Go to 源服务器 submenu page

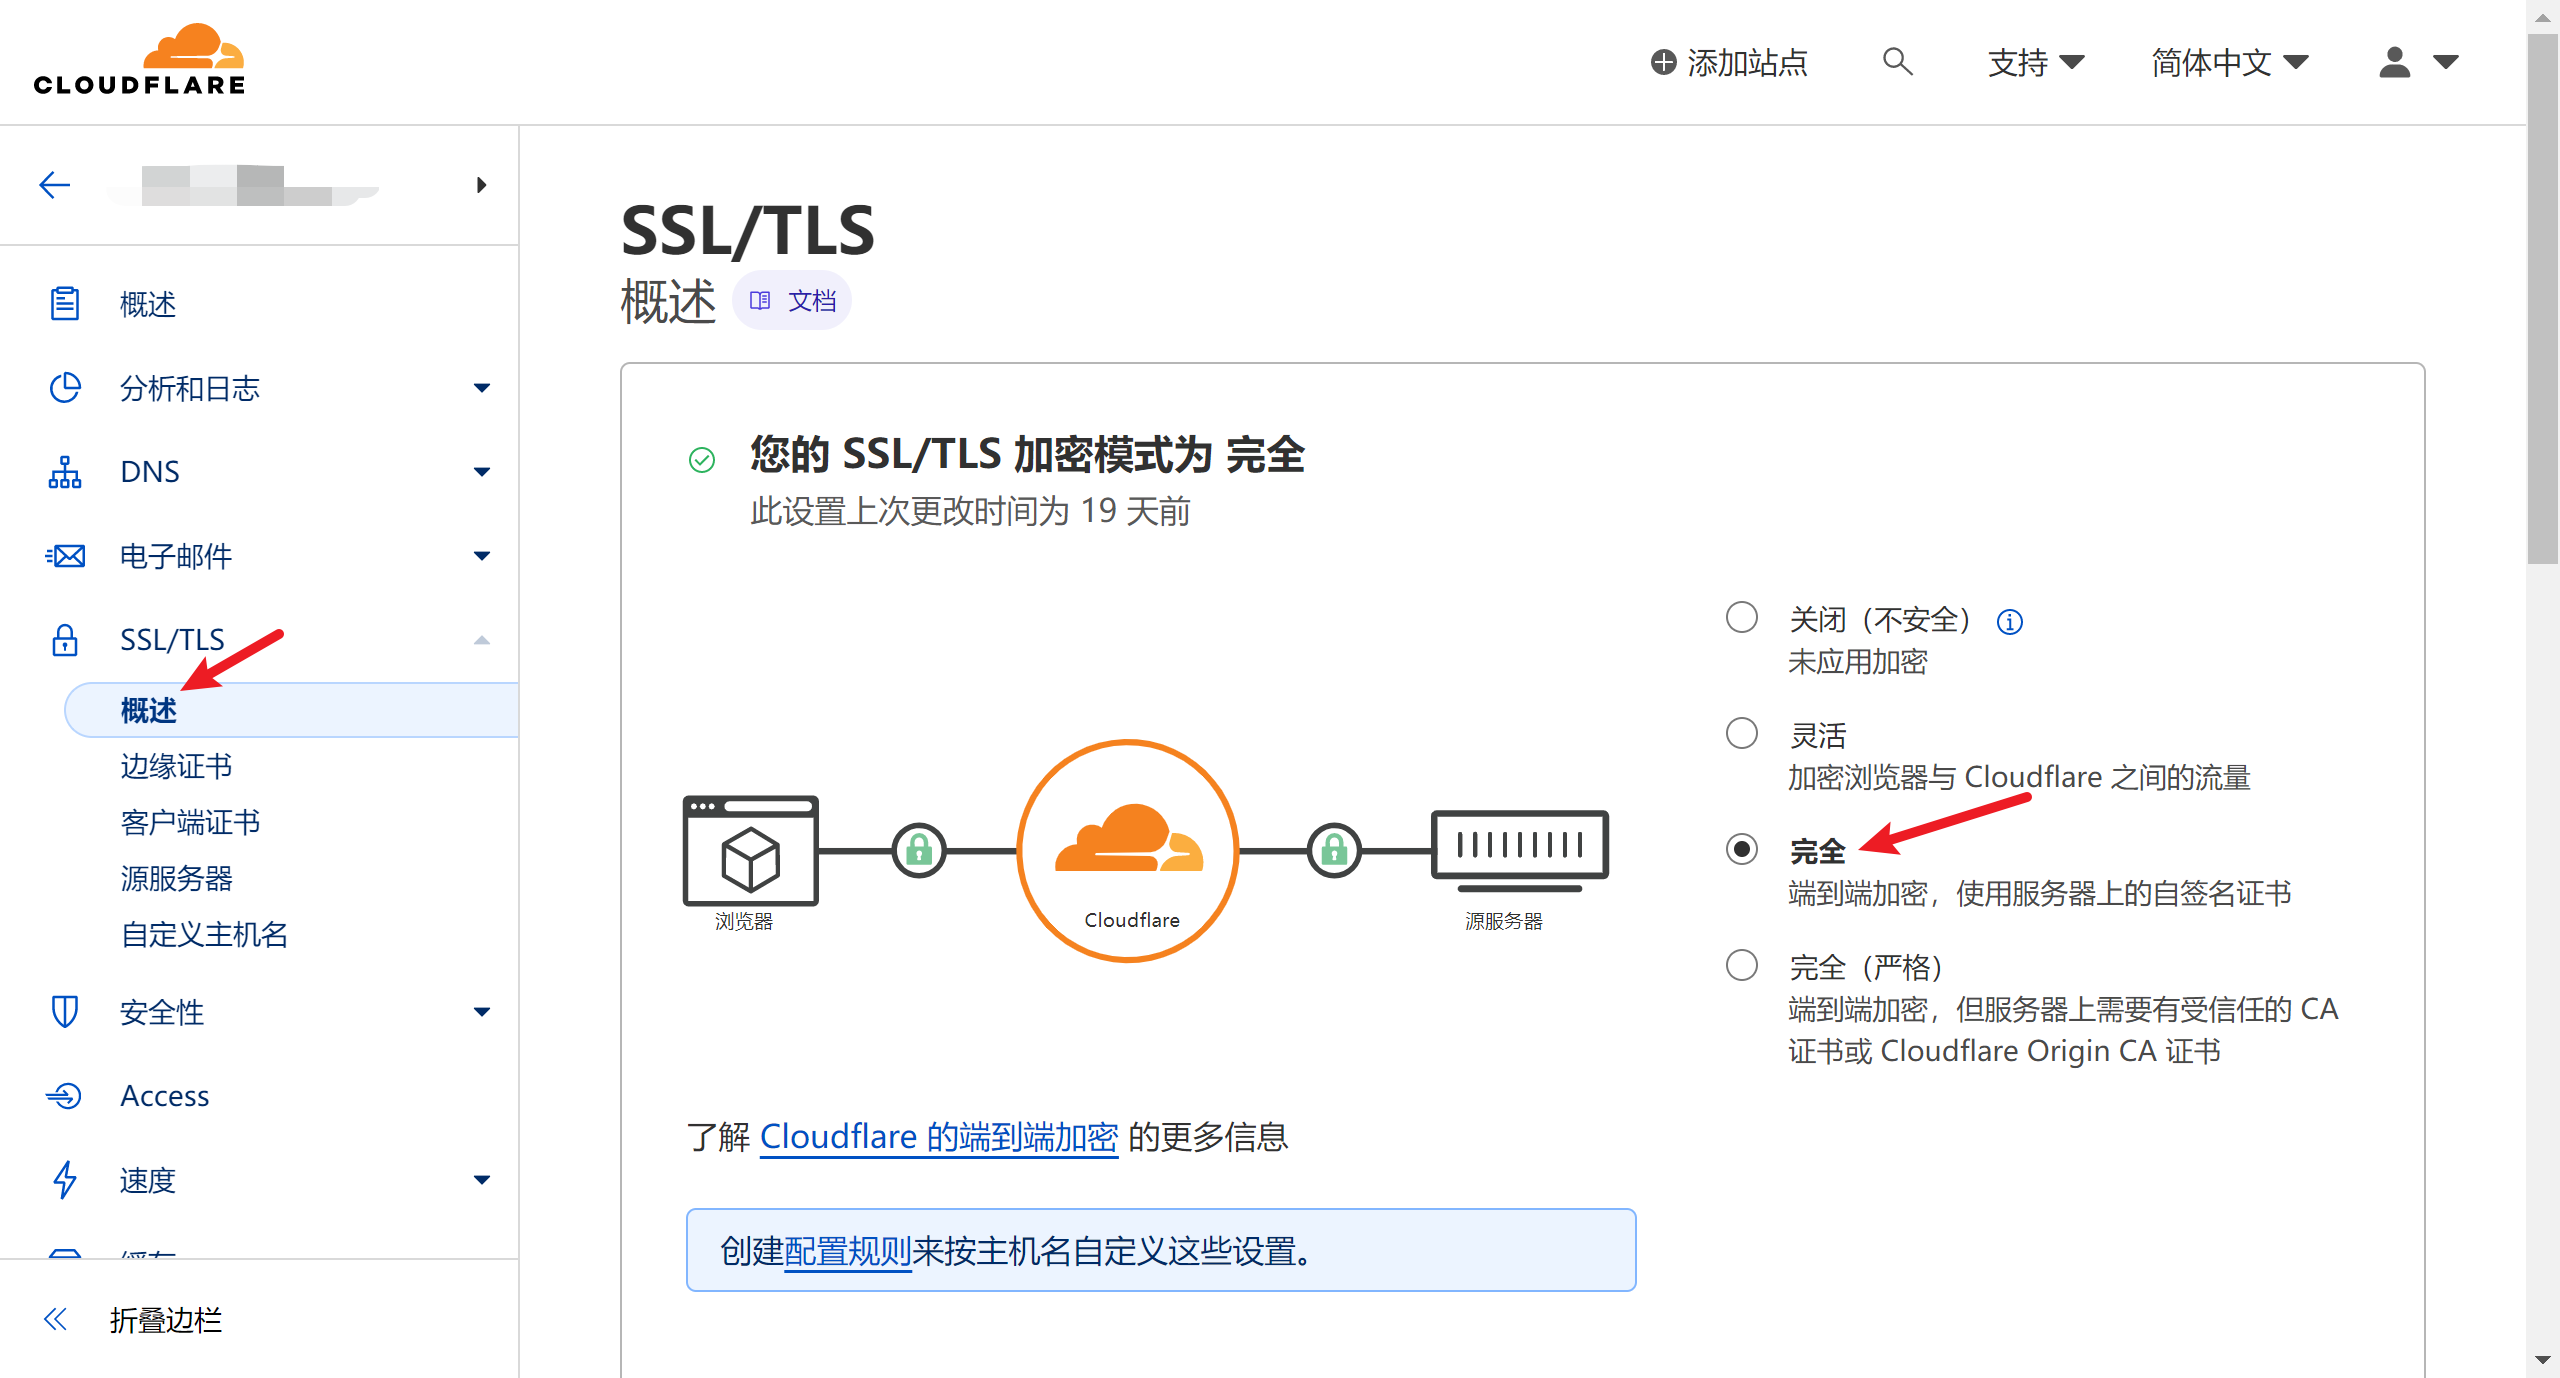(x=176, y=879)
